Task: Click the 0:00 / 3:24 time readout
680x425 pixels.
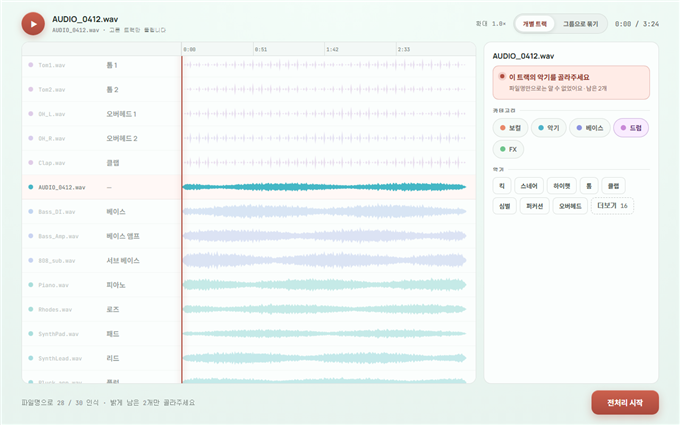Action: tap(637, 24)
